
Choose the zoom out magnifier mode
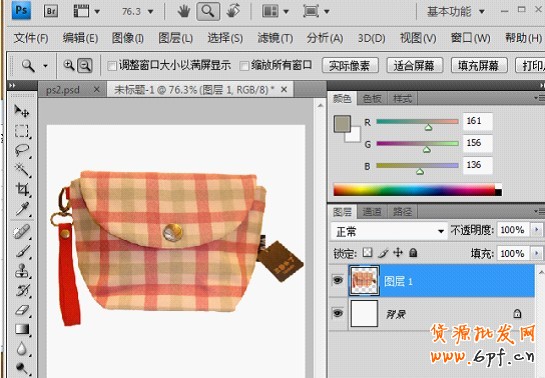click(85, 65)
